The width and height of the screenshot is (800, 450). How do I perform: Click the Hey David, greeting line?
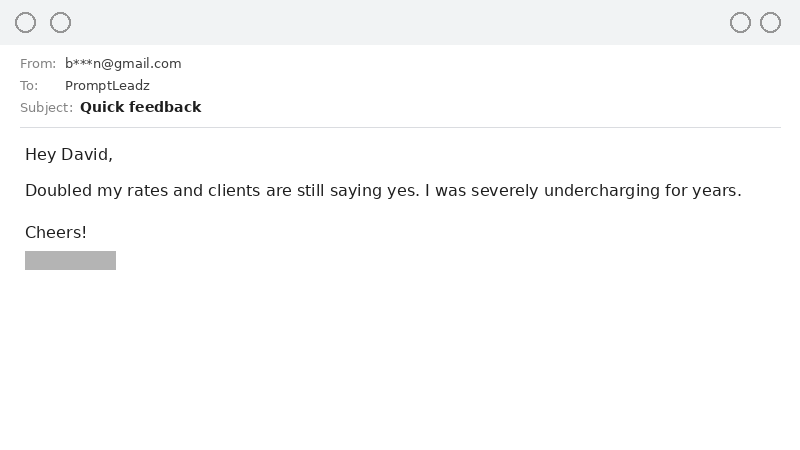(x=69, y=154)
